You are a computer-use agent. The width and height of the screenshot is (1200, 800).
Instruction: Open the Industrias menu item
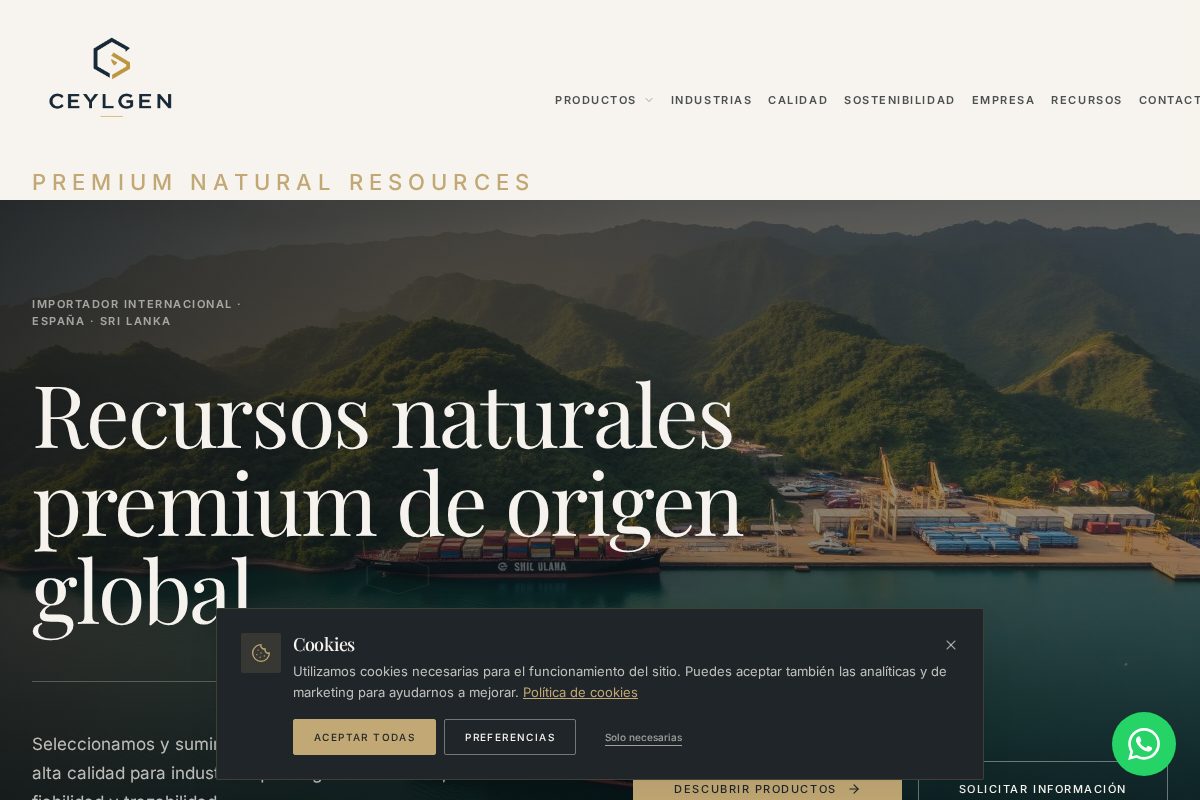[x=711, y=100]
